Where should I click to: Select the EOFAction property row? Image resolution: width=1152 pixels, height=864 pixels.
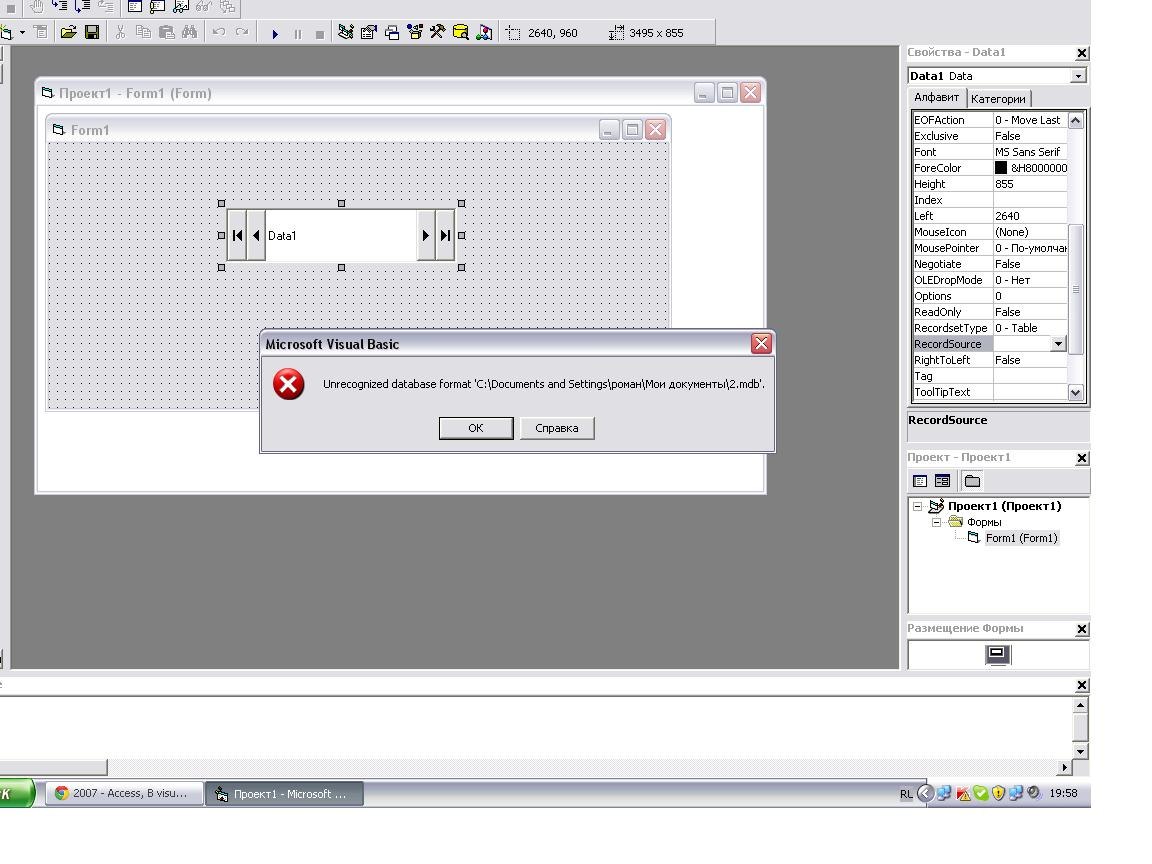990,120
